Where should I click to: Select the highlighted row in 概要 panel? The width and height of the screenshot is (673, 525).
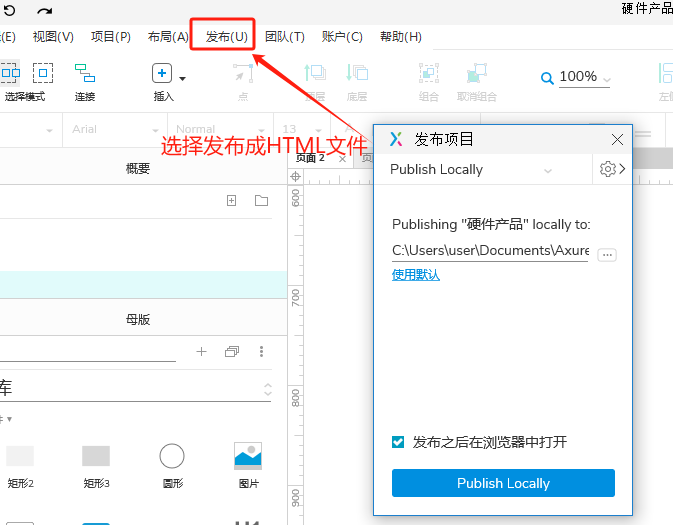coord(143,285)
